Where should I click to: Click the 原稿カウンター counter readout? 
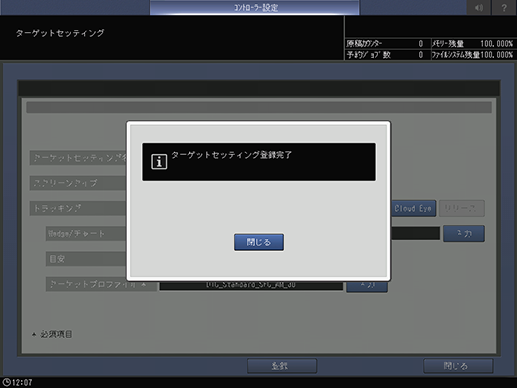[x=387, y=44]
